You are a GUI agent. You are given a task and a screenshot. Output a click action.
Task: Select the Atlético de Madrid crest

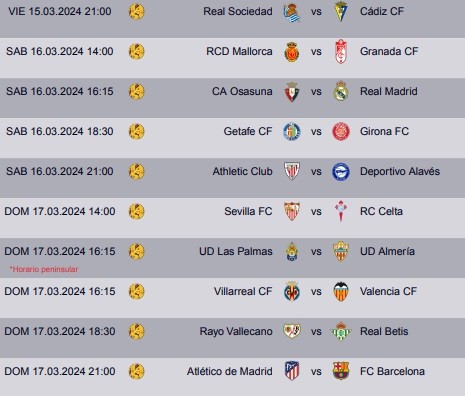coord(292,371)
